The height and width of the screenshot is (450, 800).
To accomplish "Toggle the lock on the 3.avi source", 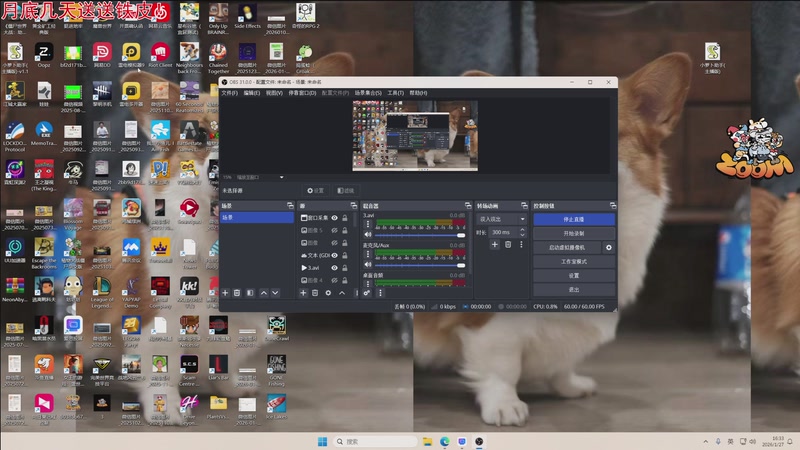I will point(345,268).
